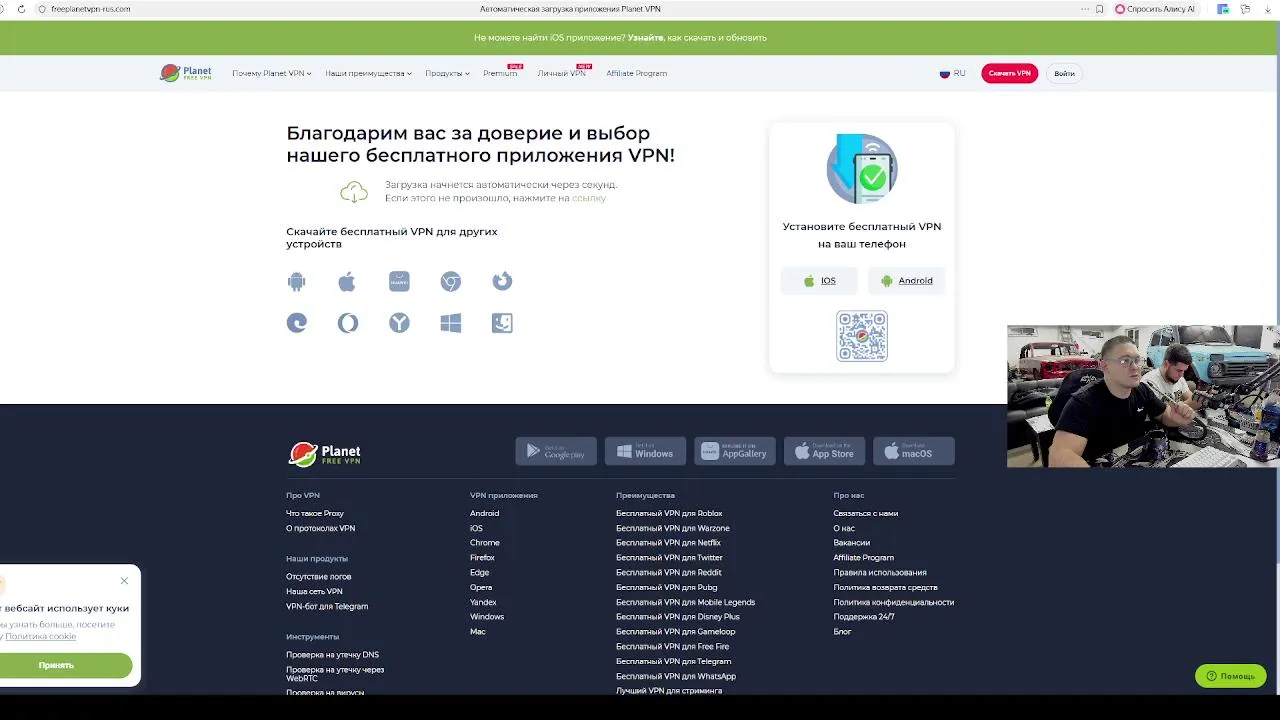Screen dimensions: 1280x720
Task: Click the Google Play store badge in footer
Action: tap(556, 452)
